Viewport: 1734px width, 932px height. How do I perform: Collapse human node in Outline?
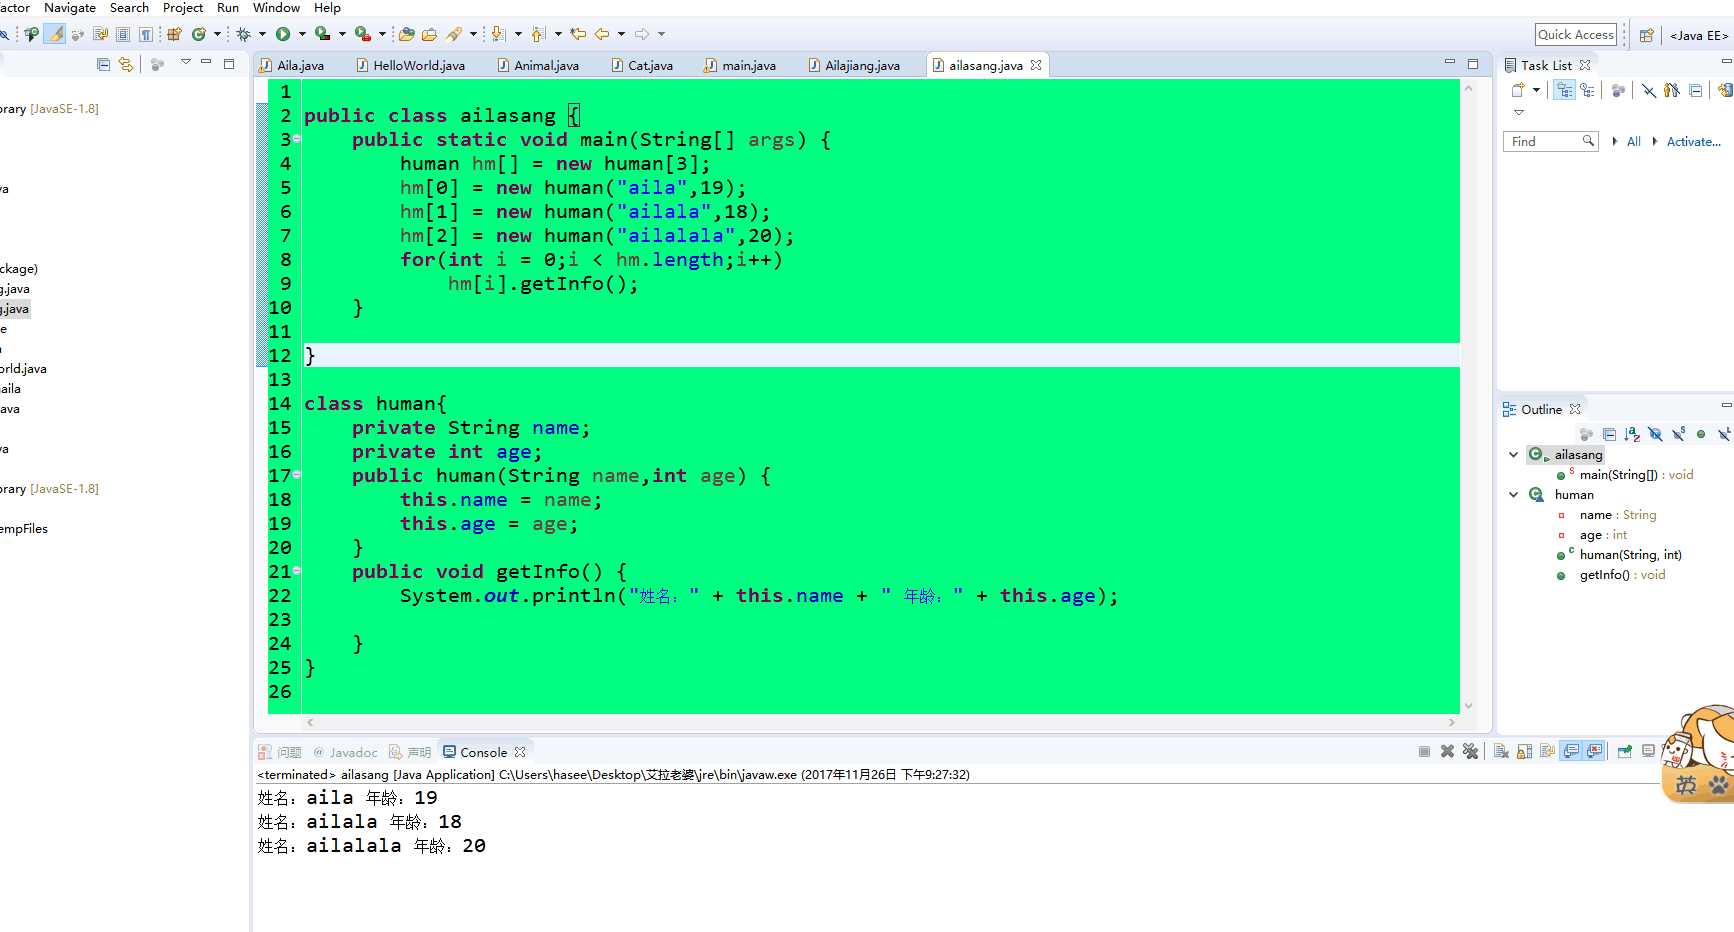tap(1513, 494)
